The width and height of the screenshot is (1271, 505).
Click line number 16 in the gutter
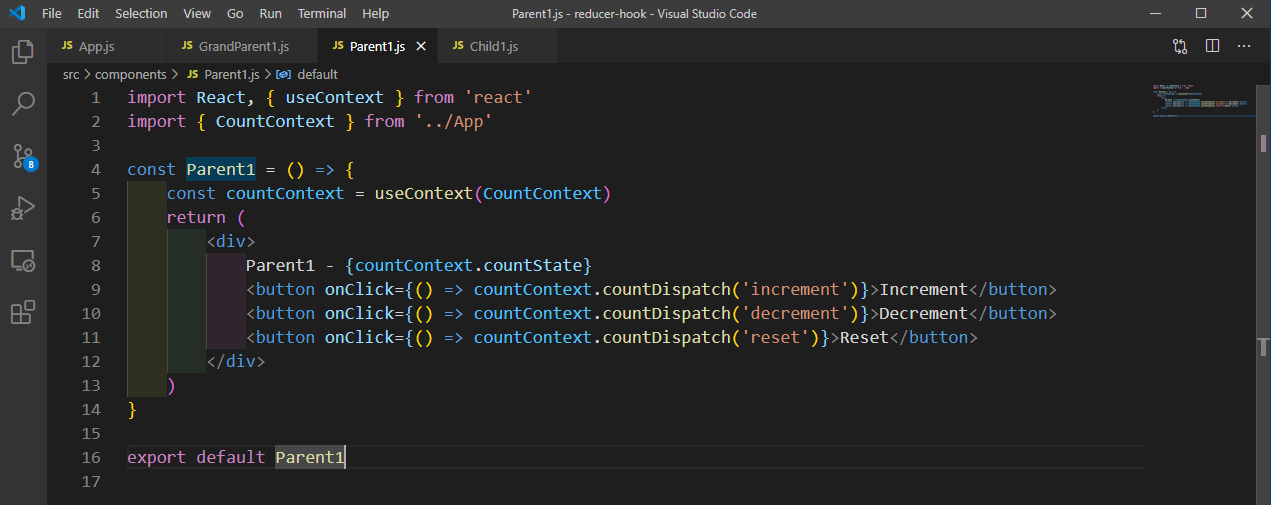[91, 457]
